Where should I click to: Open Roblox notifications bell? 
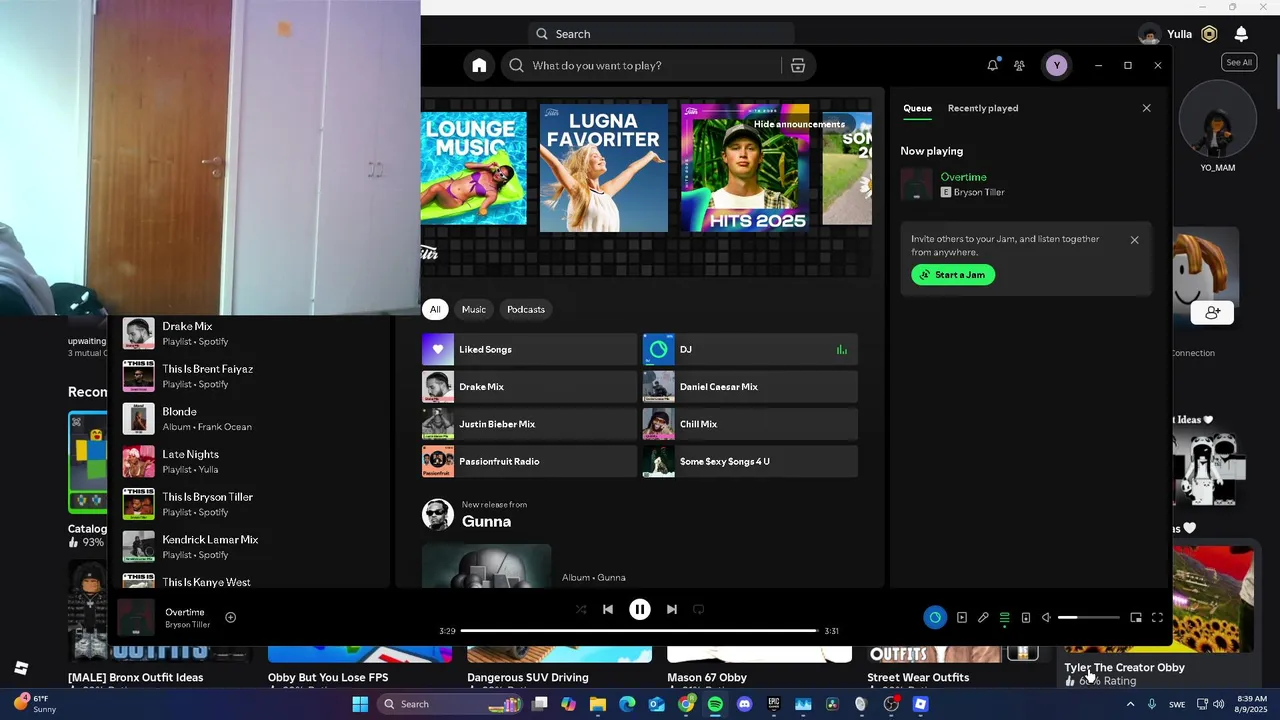1241,34
